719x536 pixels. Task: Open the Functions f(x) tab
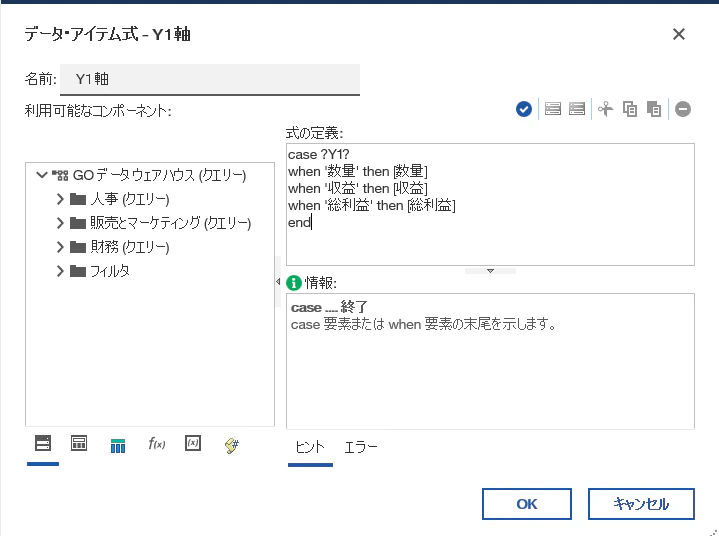pyautogui.click(x=156, y=443)
